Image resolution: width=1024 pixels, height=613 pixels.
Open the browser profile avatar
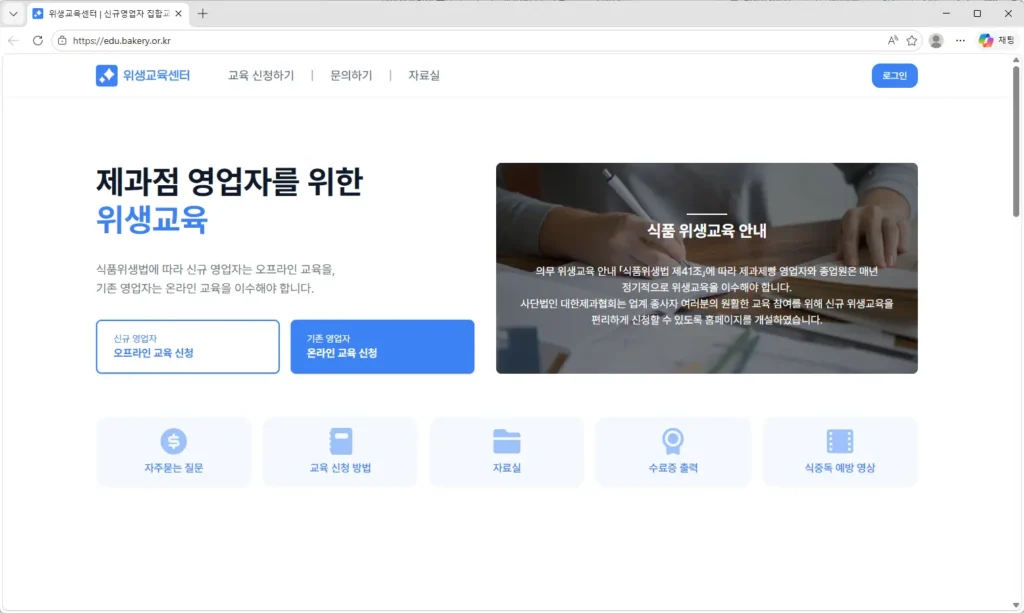(x=936, y=40)
